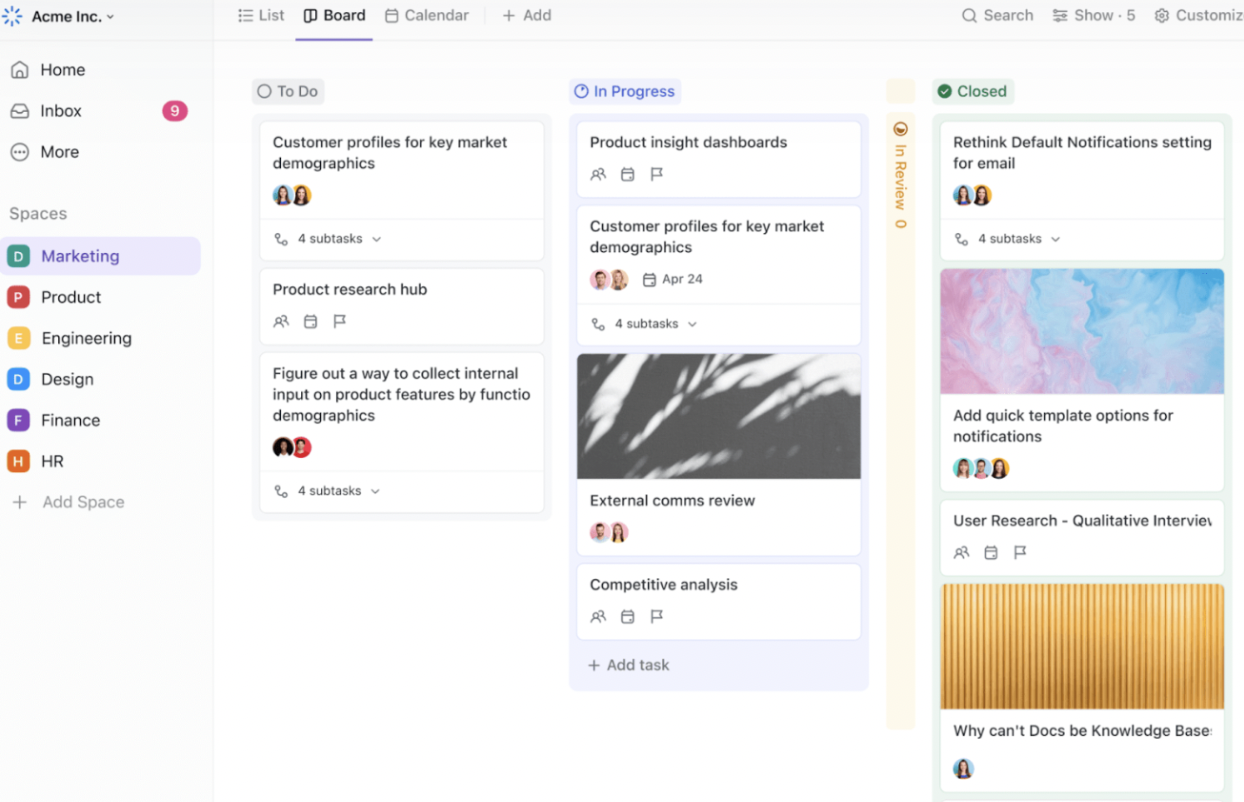The height and width of the screenshot is (802, 1244).
Task: Open the Customize settings gear
Action: (x=1161, y=16)
